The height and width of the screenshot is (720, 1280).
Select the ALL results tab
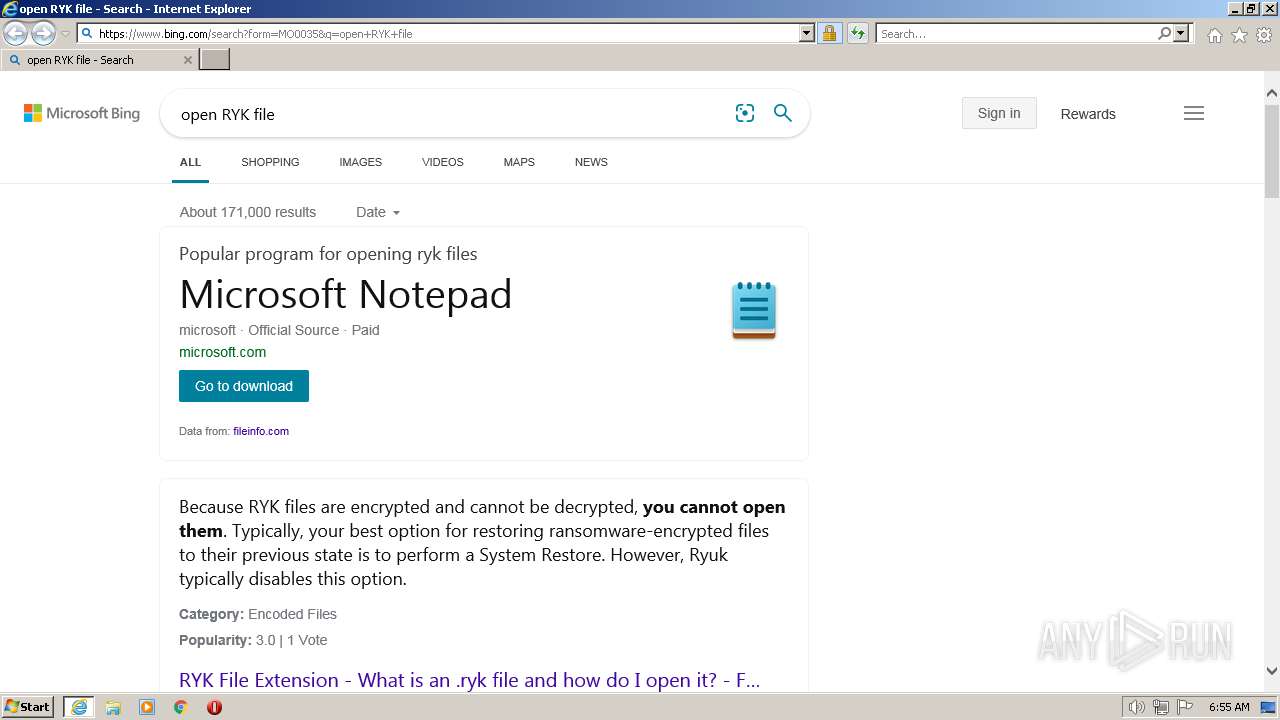coord(190,162)
